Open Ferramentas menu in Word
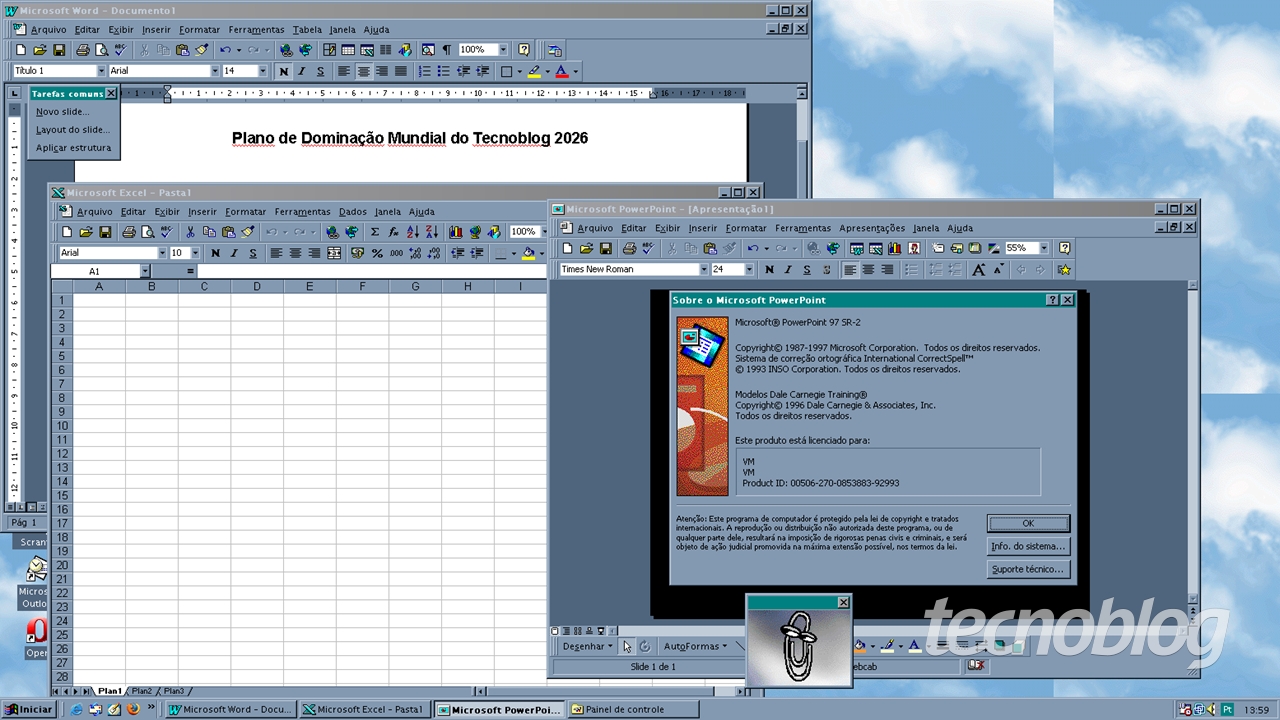This screenshot has height=720, width=1280. (x=256, y=30)
